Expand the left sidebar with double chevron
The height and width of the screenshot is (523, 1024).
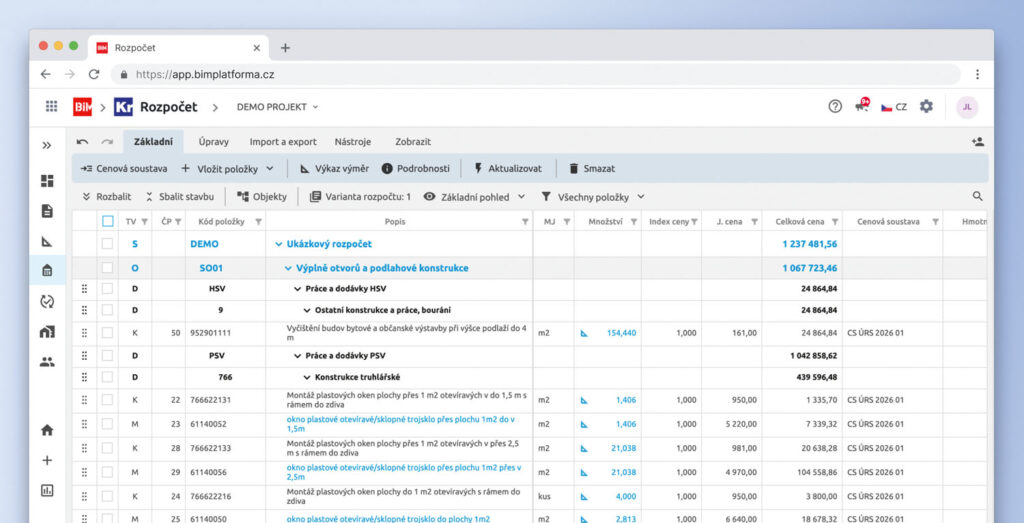(x=47, y=145)
